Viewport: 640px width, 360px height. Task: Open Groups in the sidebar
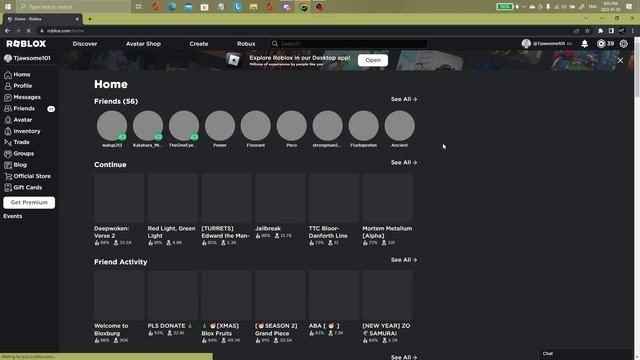pyautogui.click(x=19, y=153)
